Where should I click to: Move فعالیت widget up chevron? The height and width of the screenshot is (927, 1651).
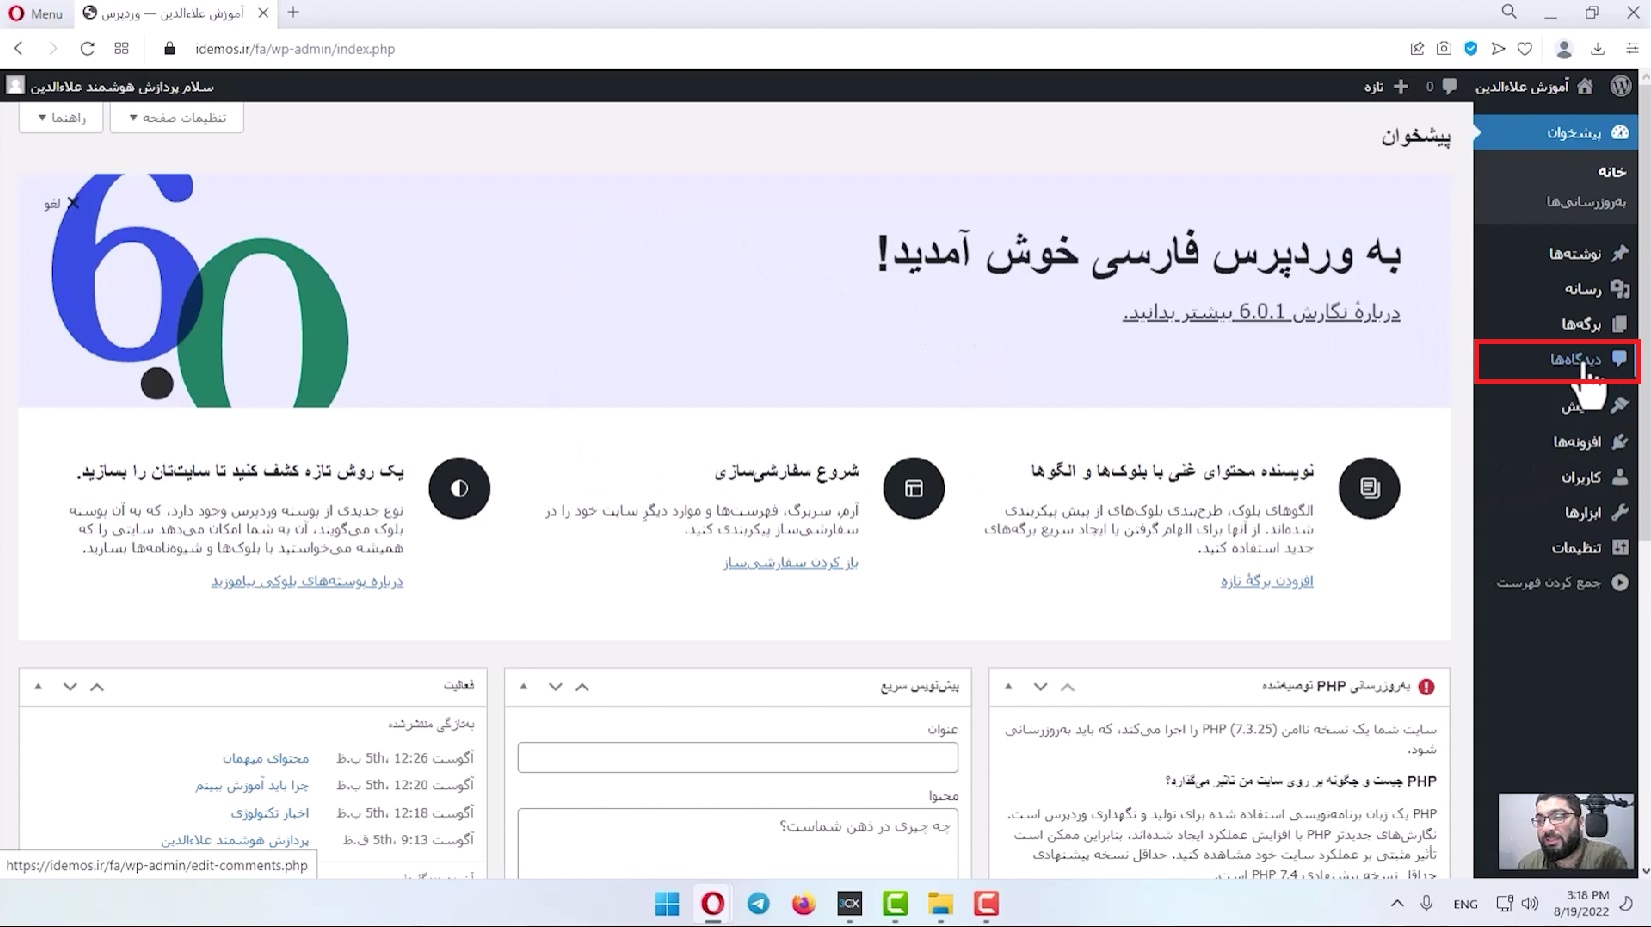coord(97,686)
